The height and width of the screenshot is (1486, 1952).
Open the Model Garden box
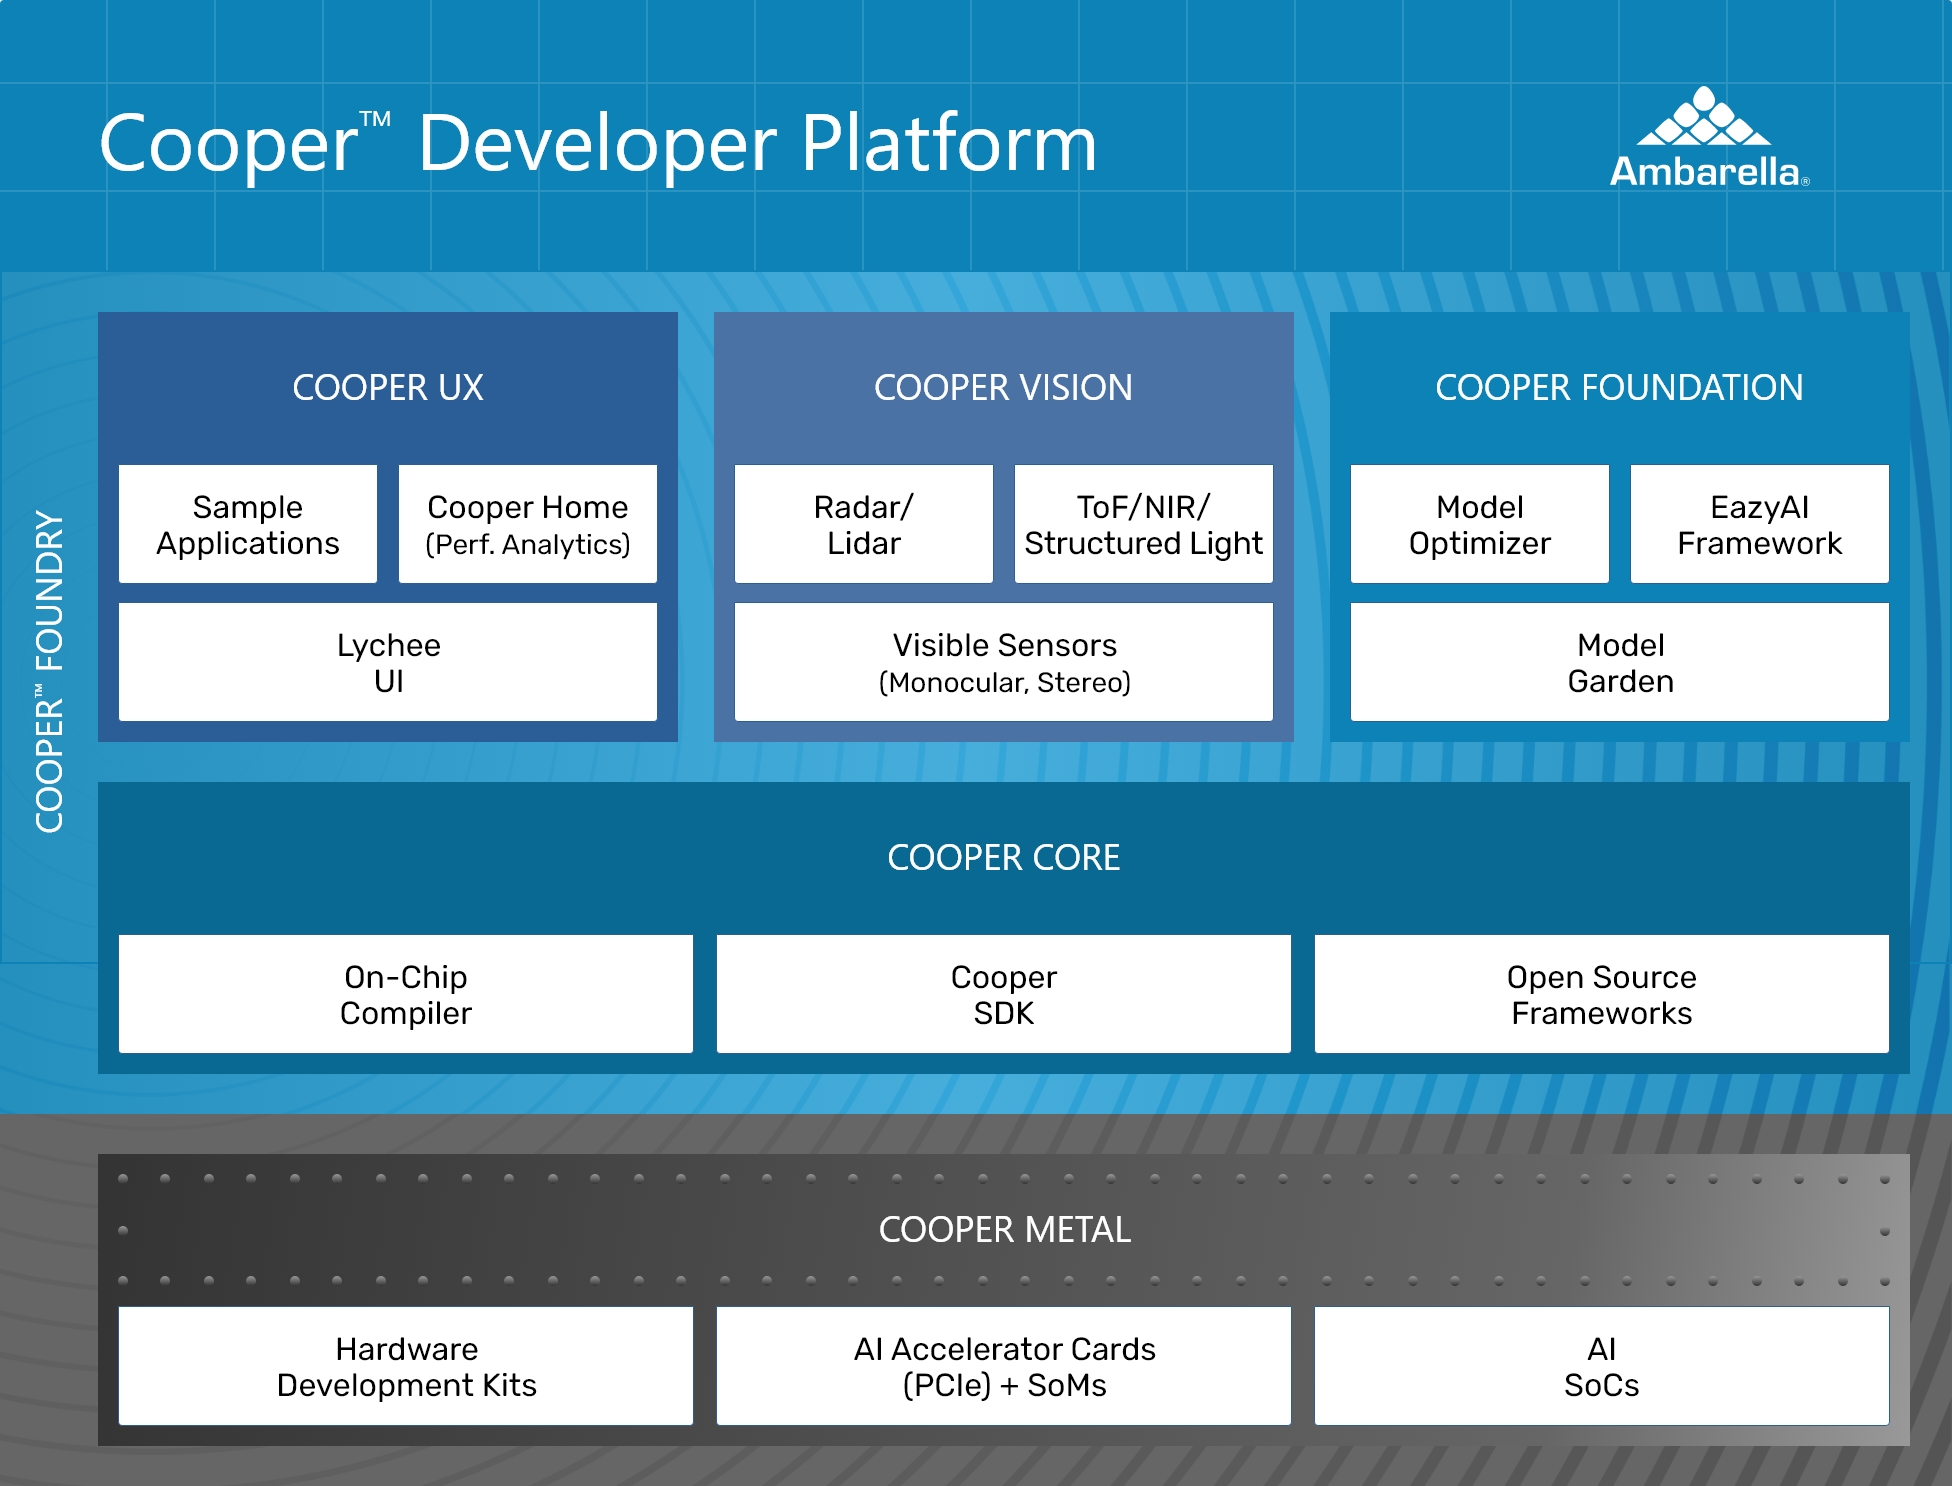tap(1620, 662)
